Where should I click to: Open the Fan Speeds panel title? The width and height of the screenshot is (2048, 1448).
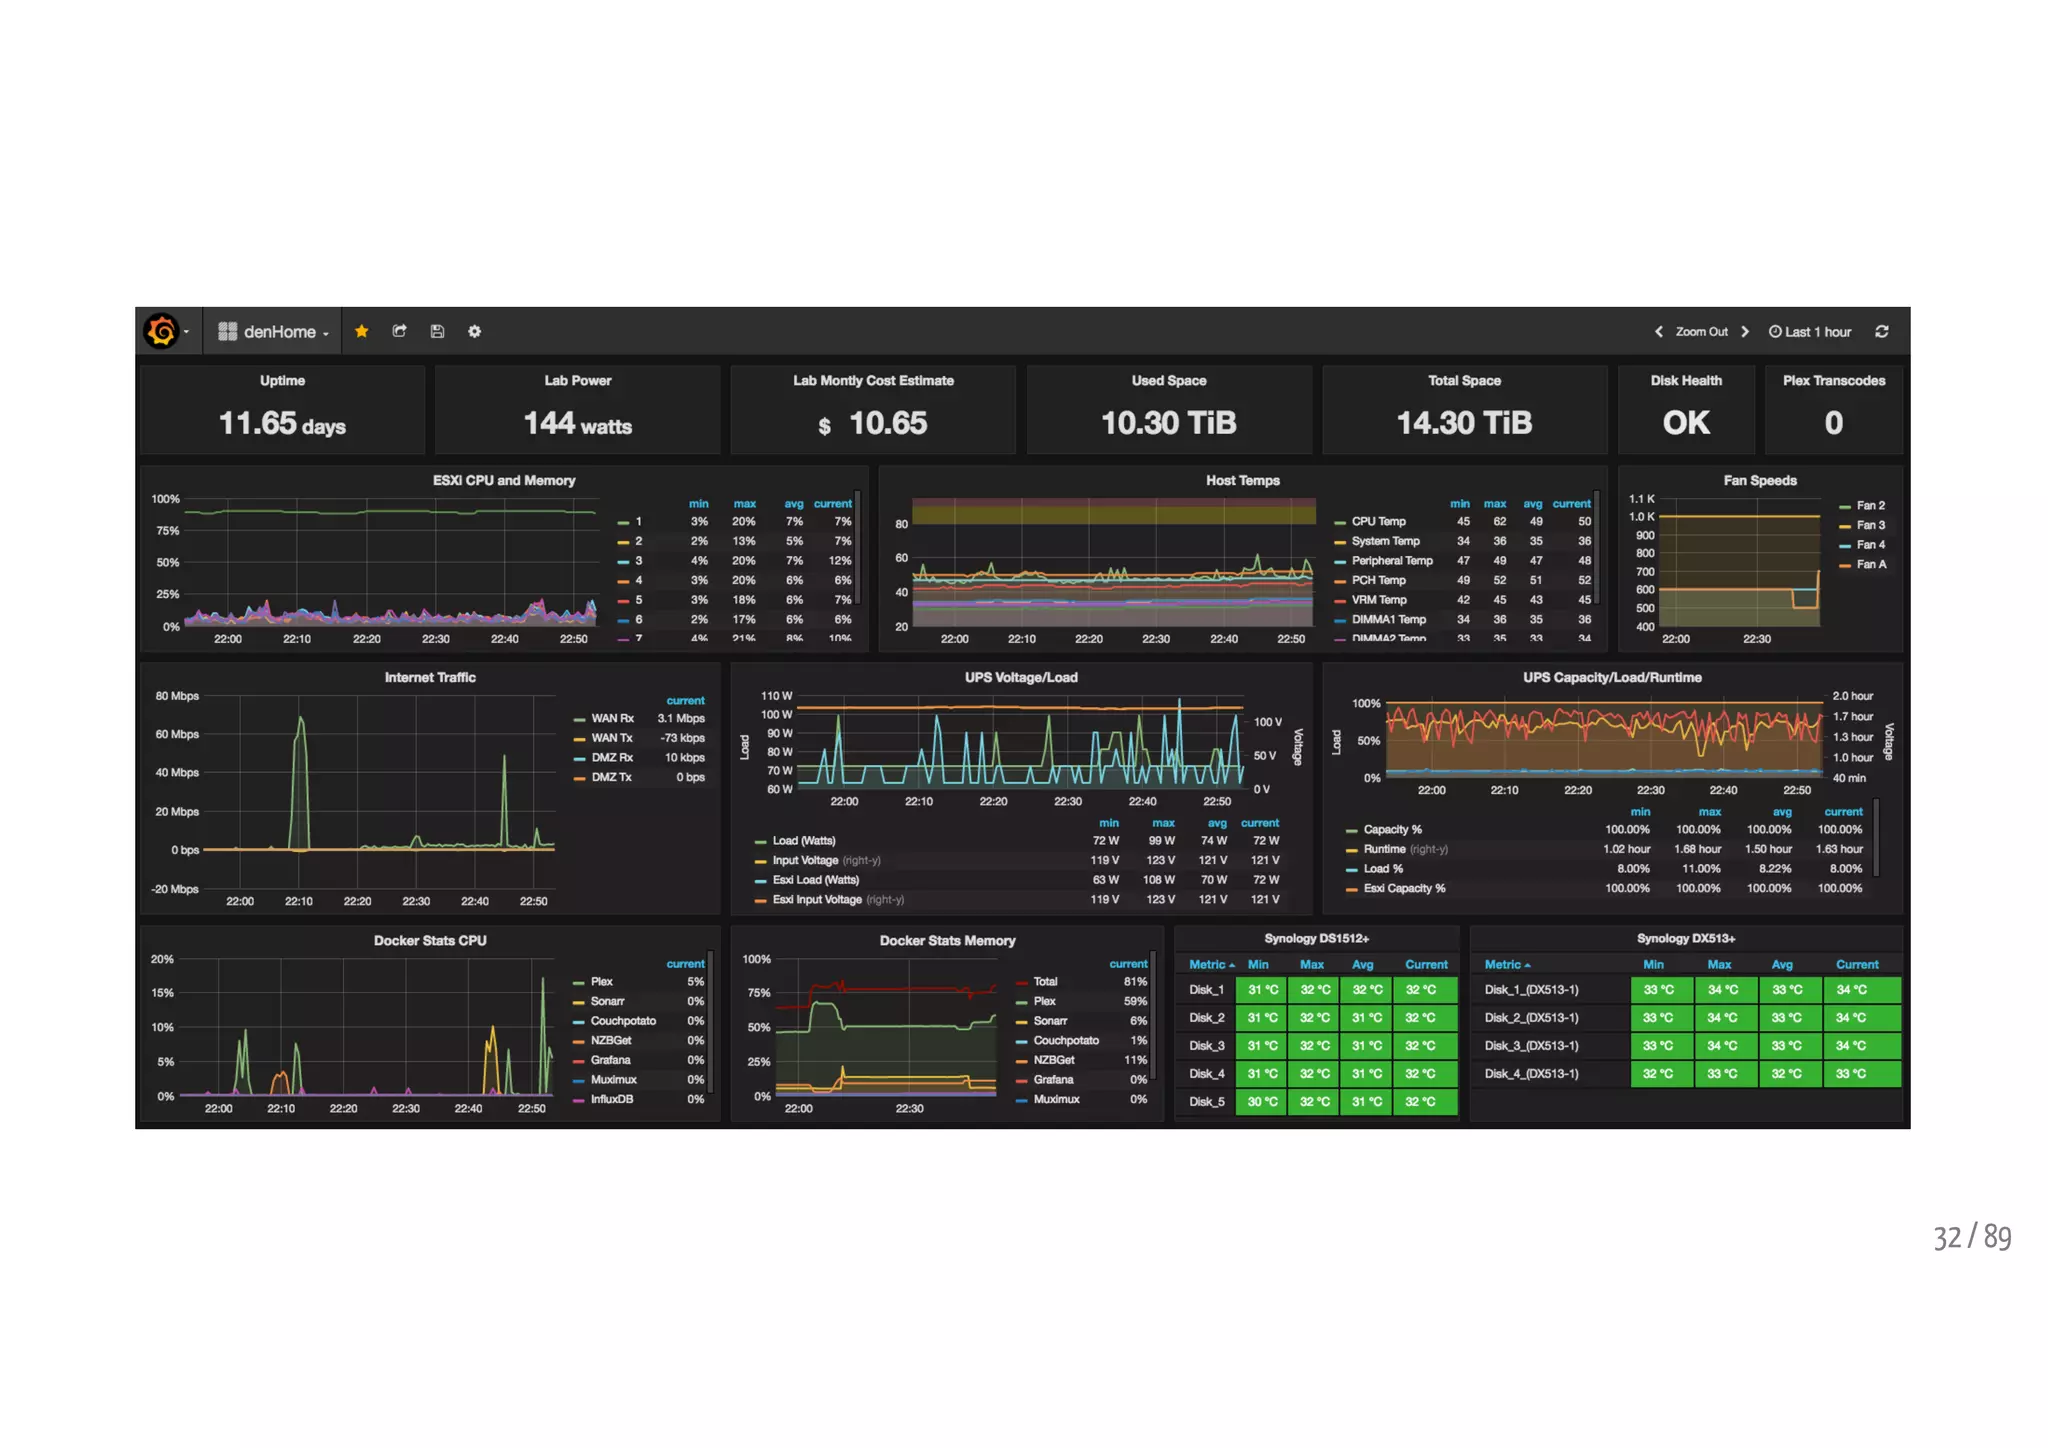[1760, 480]
